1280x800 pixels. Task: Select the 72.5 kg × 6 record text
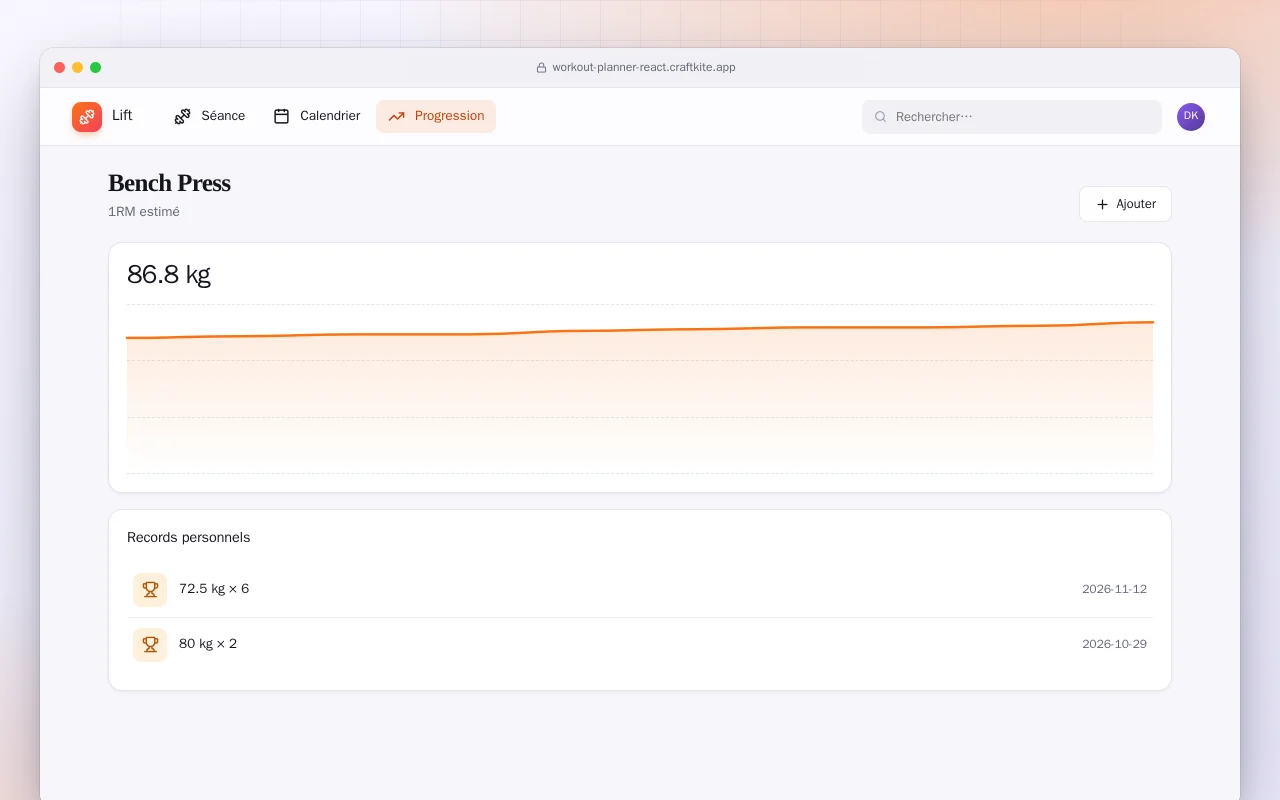[x=214, y=589]
